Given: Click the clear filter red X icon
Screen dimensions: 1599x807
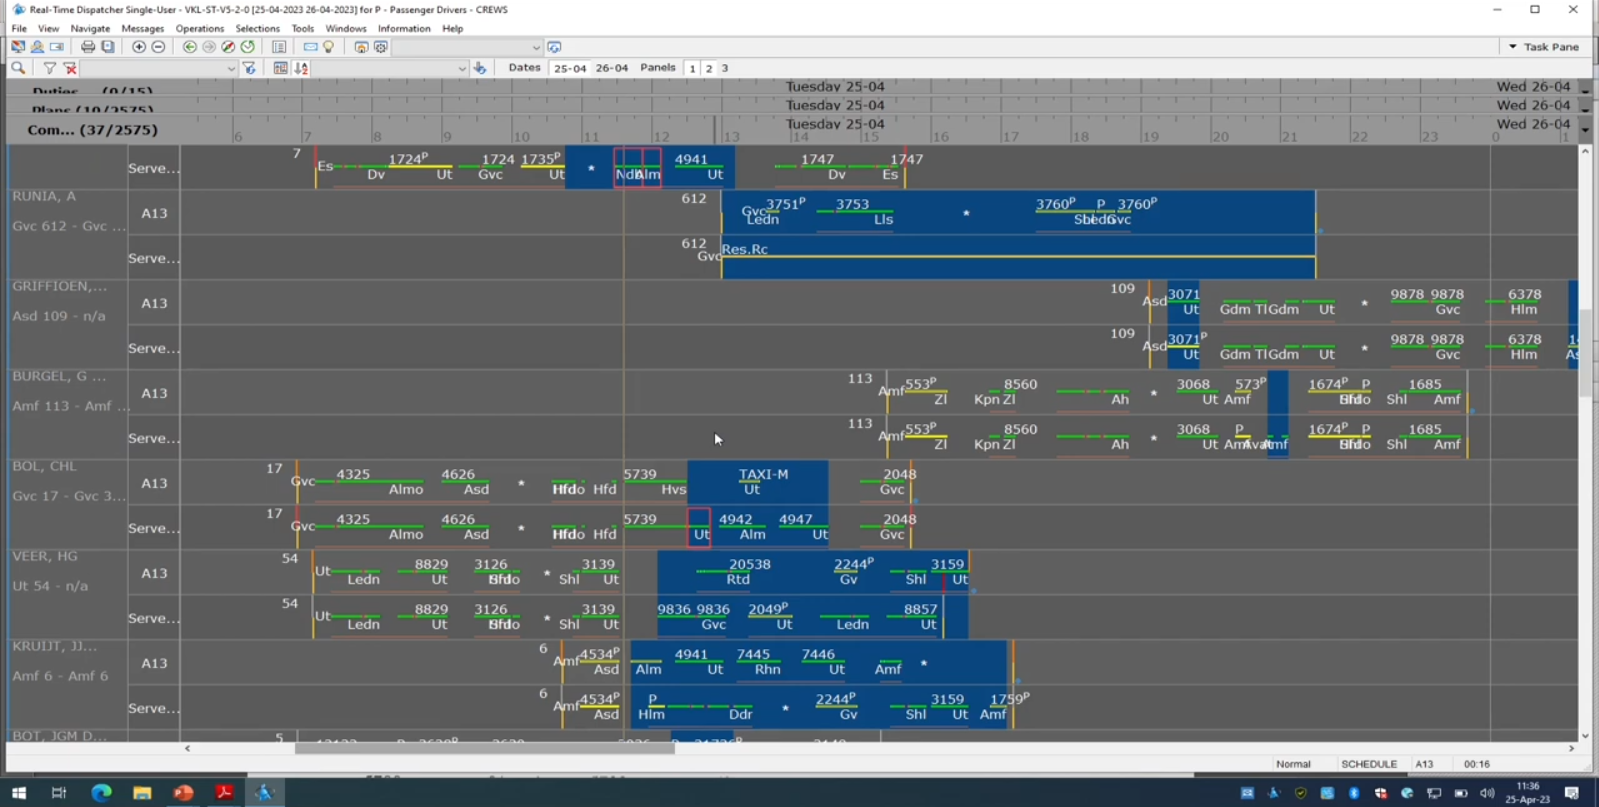Looking at the screenshot, I should coord(70,68).
